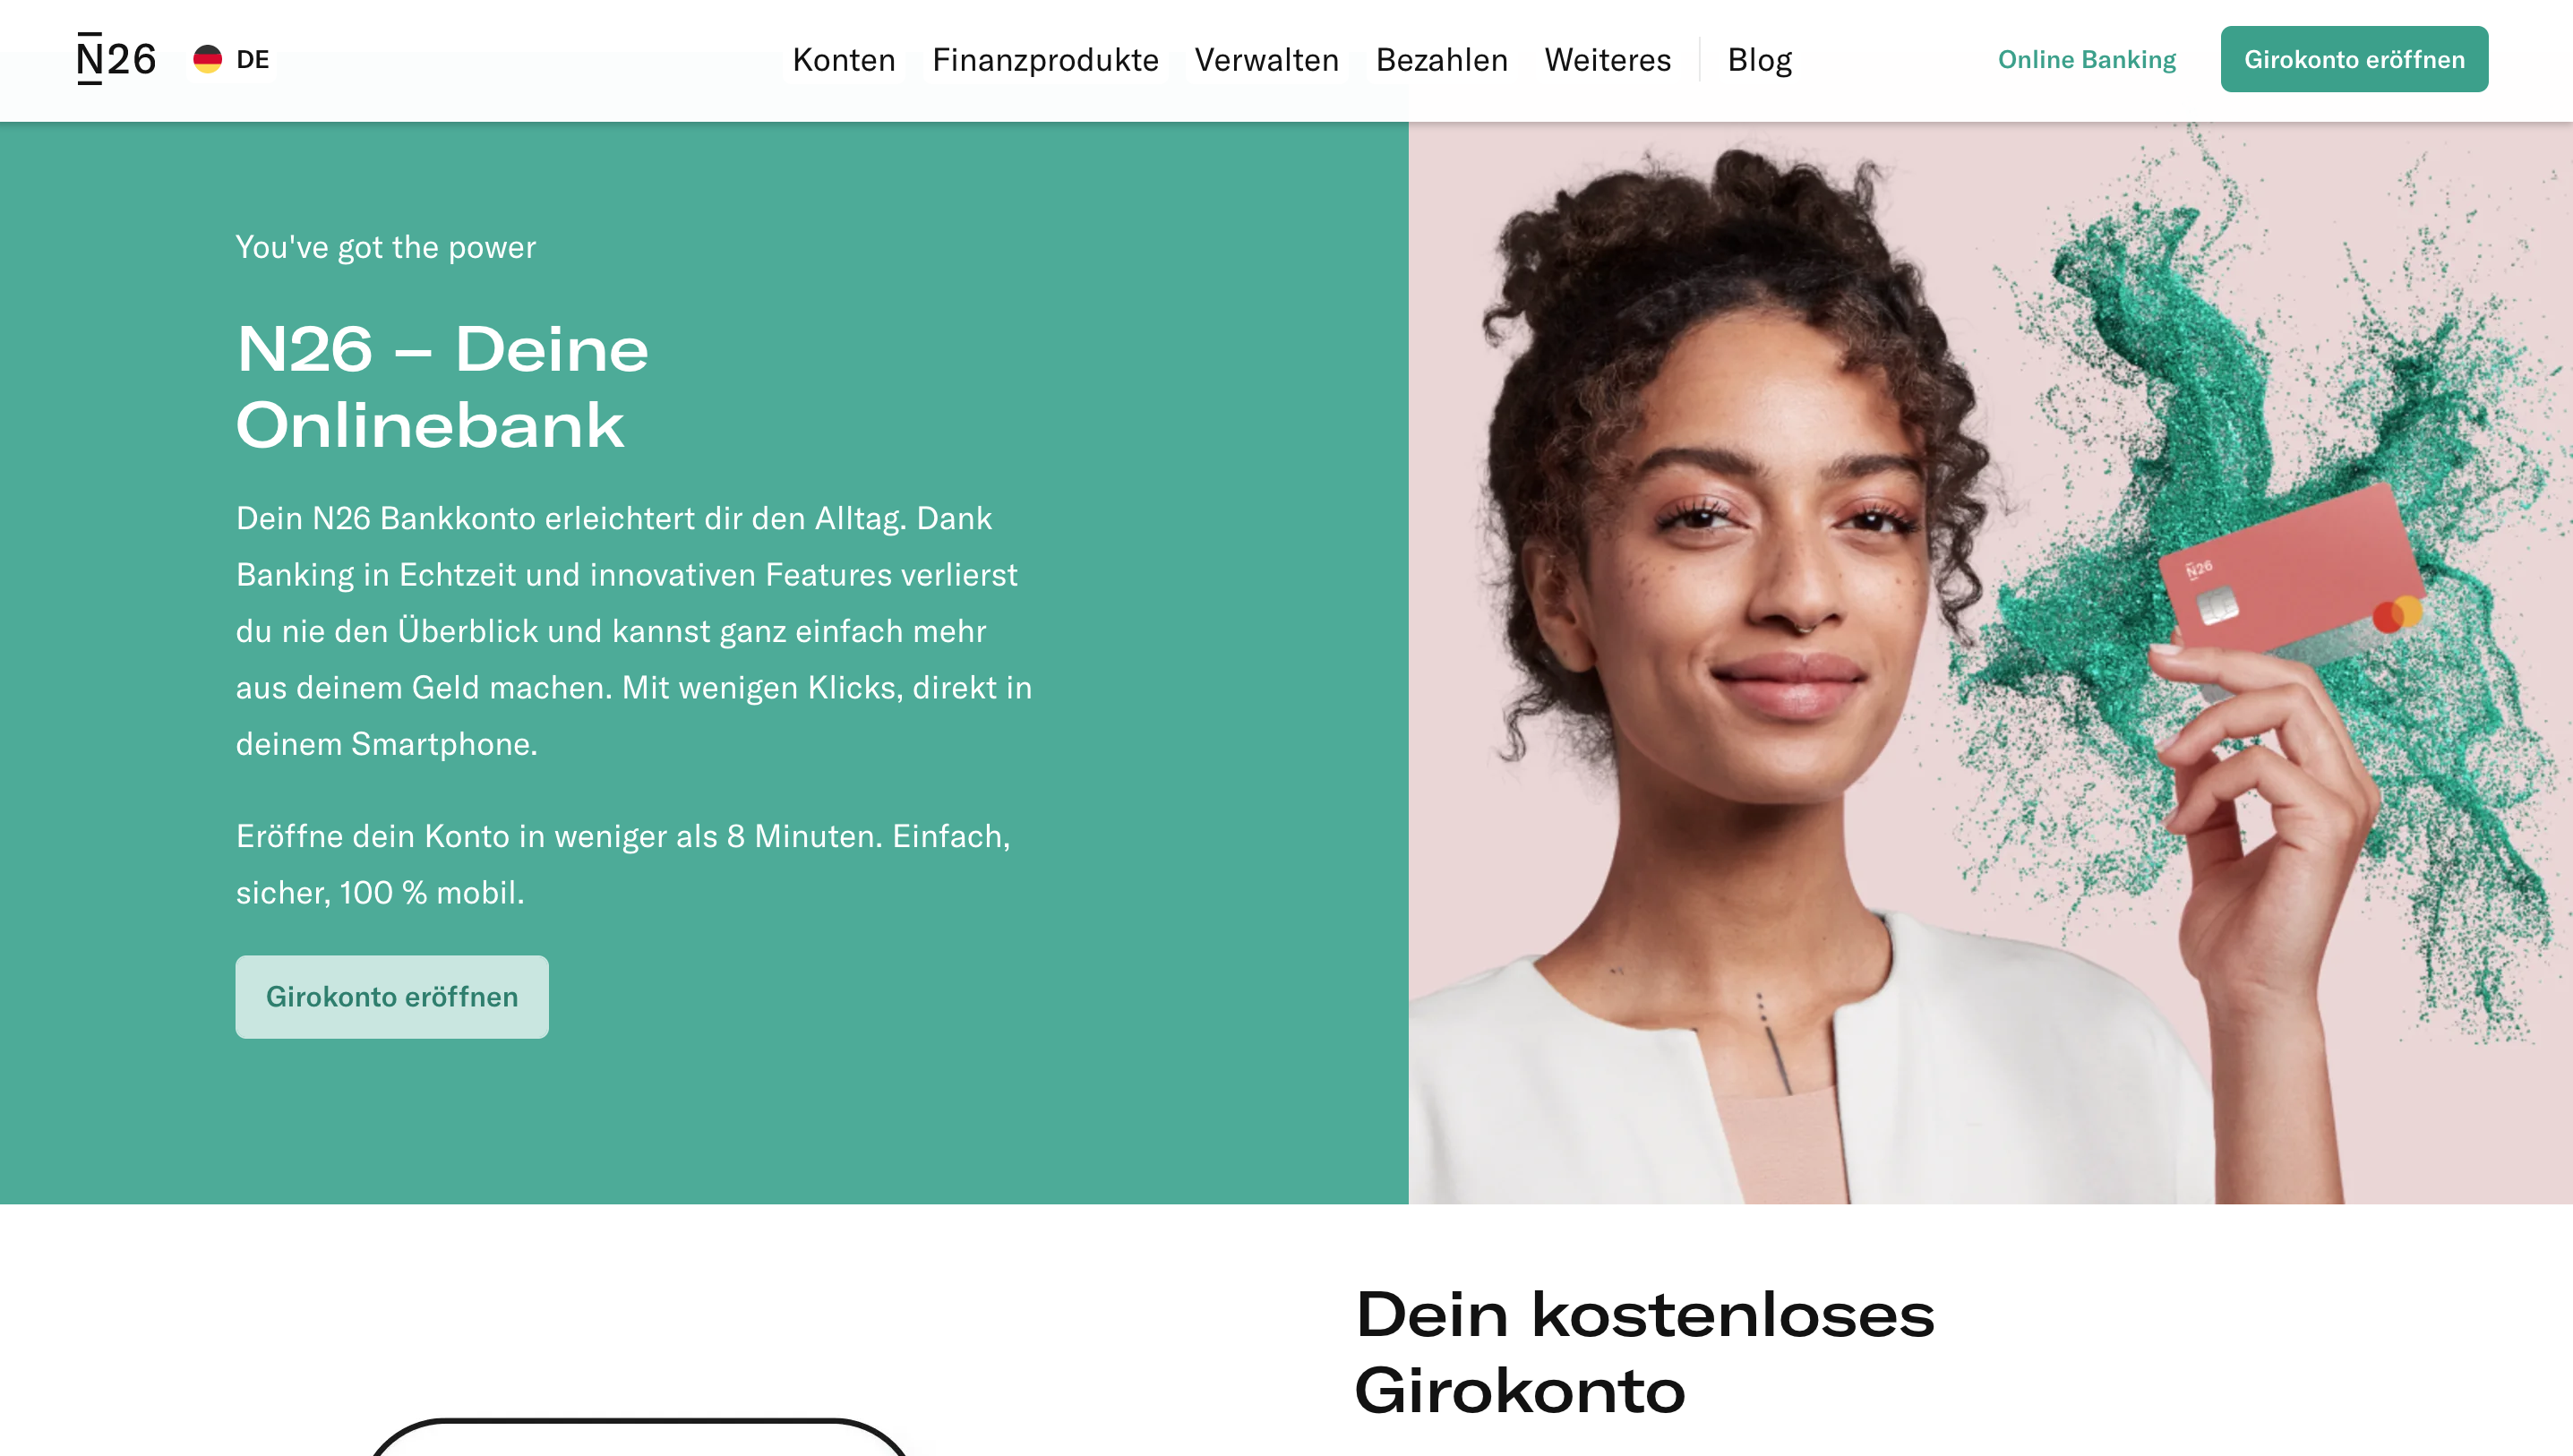Image resolution: width=2573 pixels, height=1456 pixels.
Task: Click the phone mockup outline at bottom
Action: [x=639, y=1436]
